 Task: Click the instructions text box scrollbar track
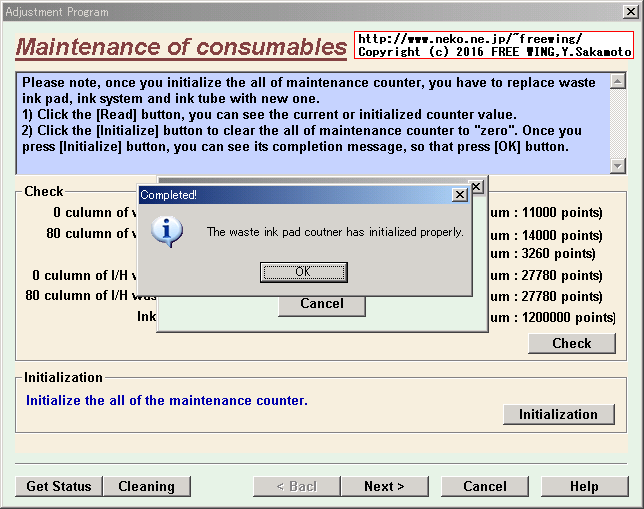(x=617, y=120)
